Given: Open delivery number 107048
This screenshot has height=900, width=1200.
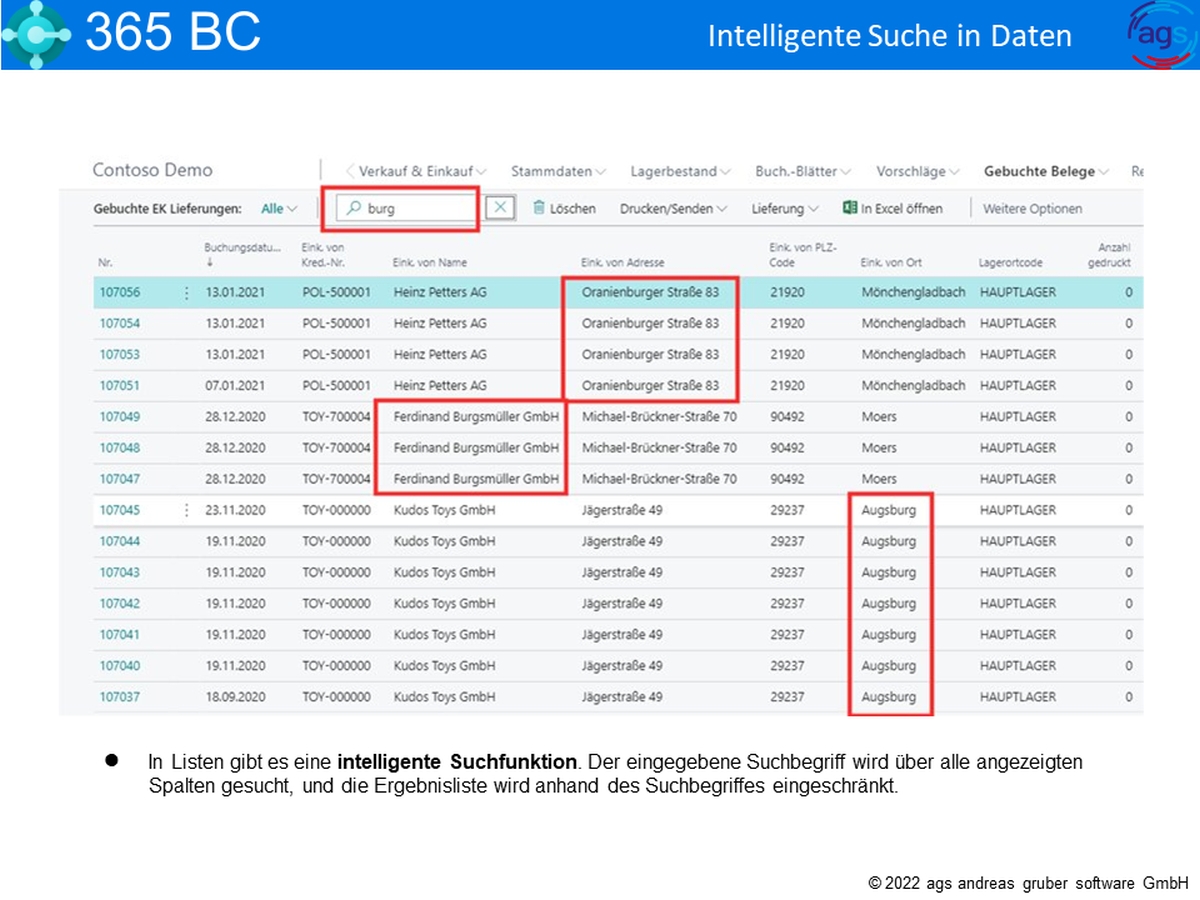Looking at the screenshot, I should [119, 448].
